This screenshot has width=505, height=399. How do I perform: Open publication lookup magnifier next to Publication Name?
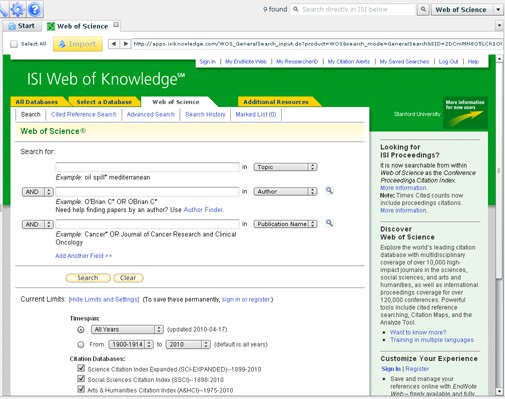click(329, 223)
